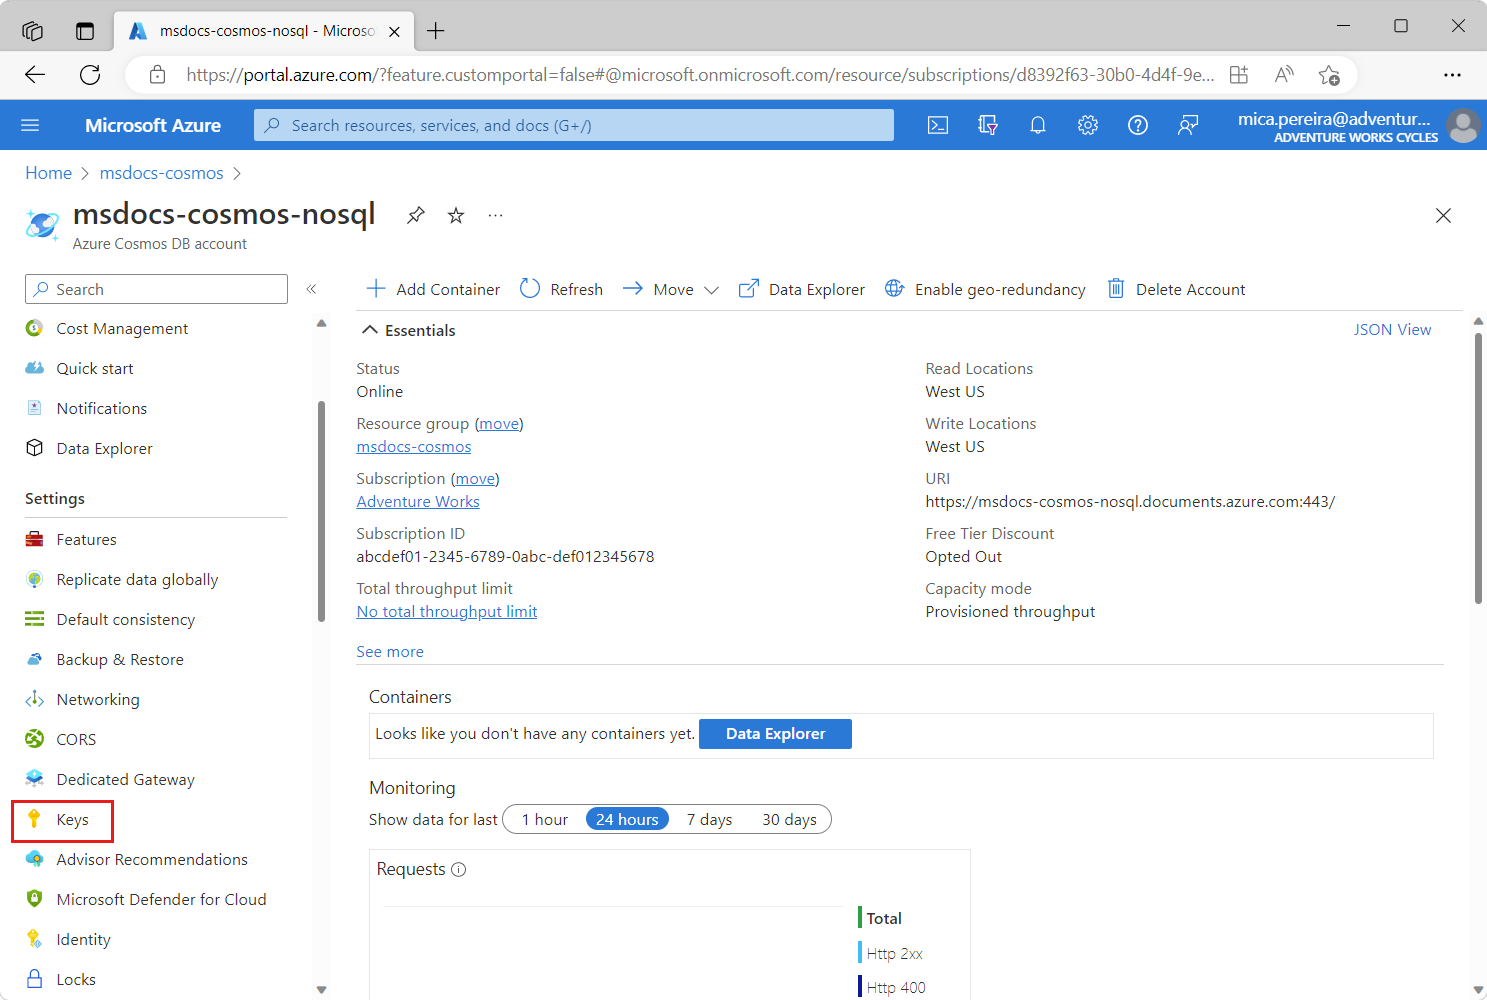This screenshot has width=1487, height=1000.
Task: Open the JSON View link
Action: [x=1392, y=330]
